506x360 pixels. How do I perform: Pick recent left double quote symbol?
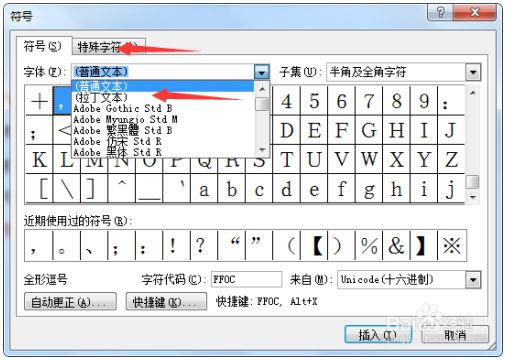[231, 246]
